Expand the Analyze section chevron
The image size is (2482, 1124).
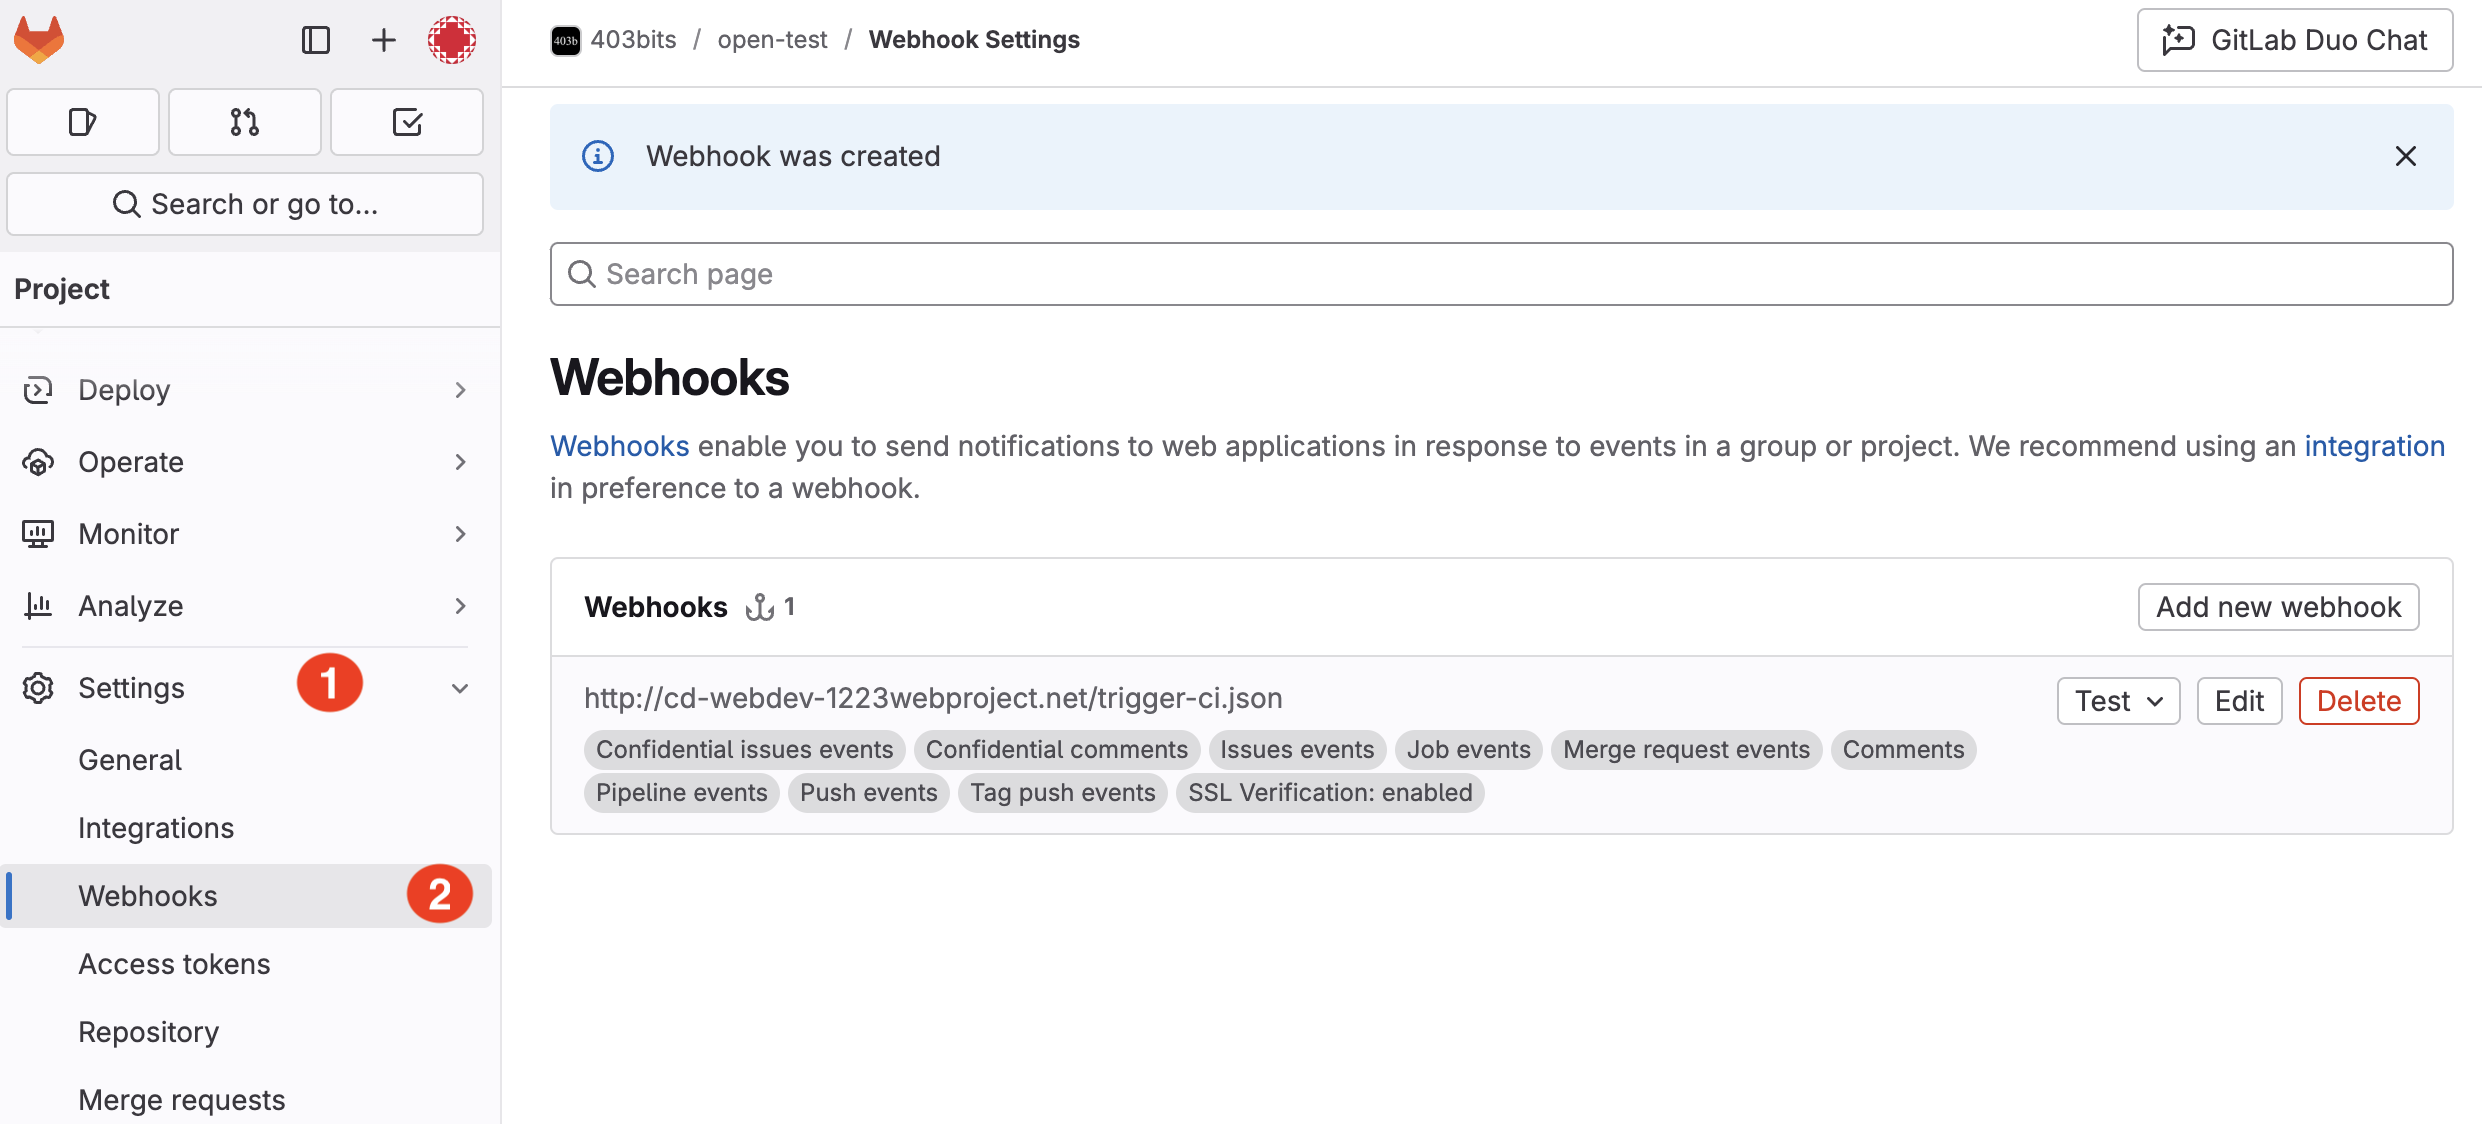point(460,606)
